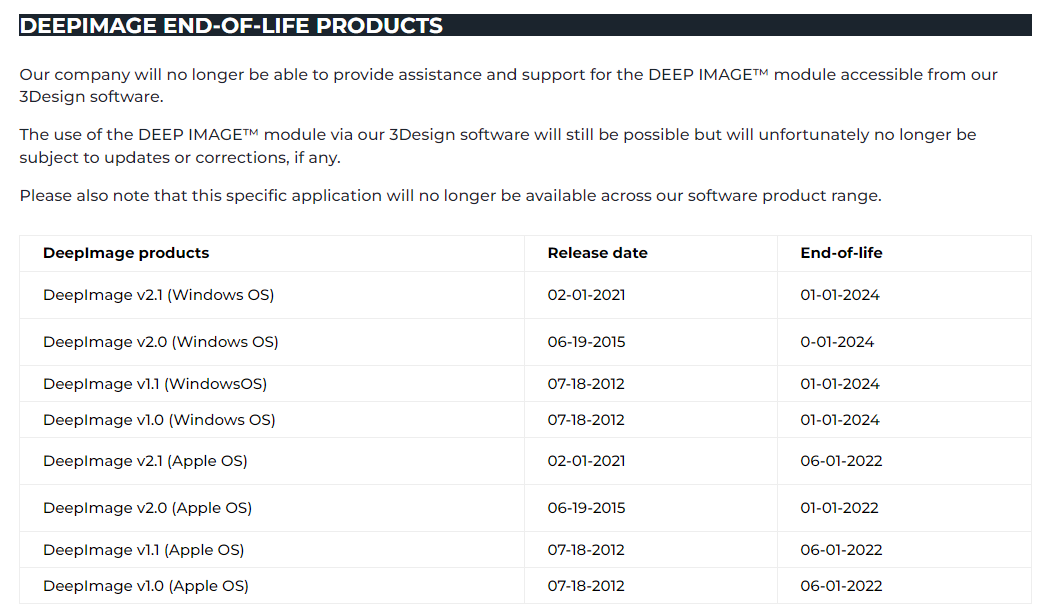
Task: Select DeepImage v1.1 (Apple OS) product cell
Action: (x=143, y=550)
